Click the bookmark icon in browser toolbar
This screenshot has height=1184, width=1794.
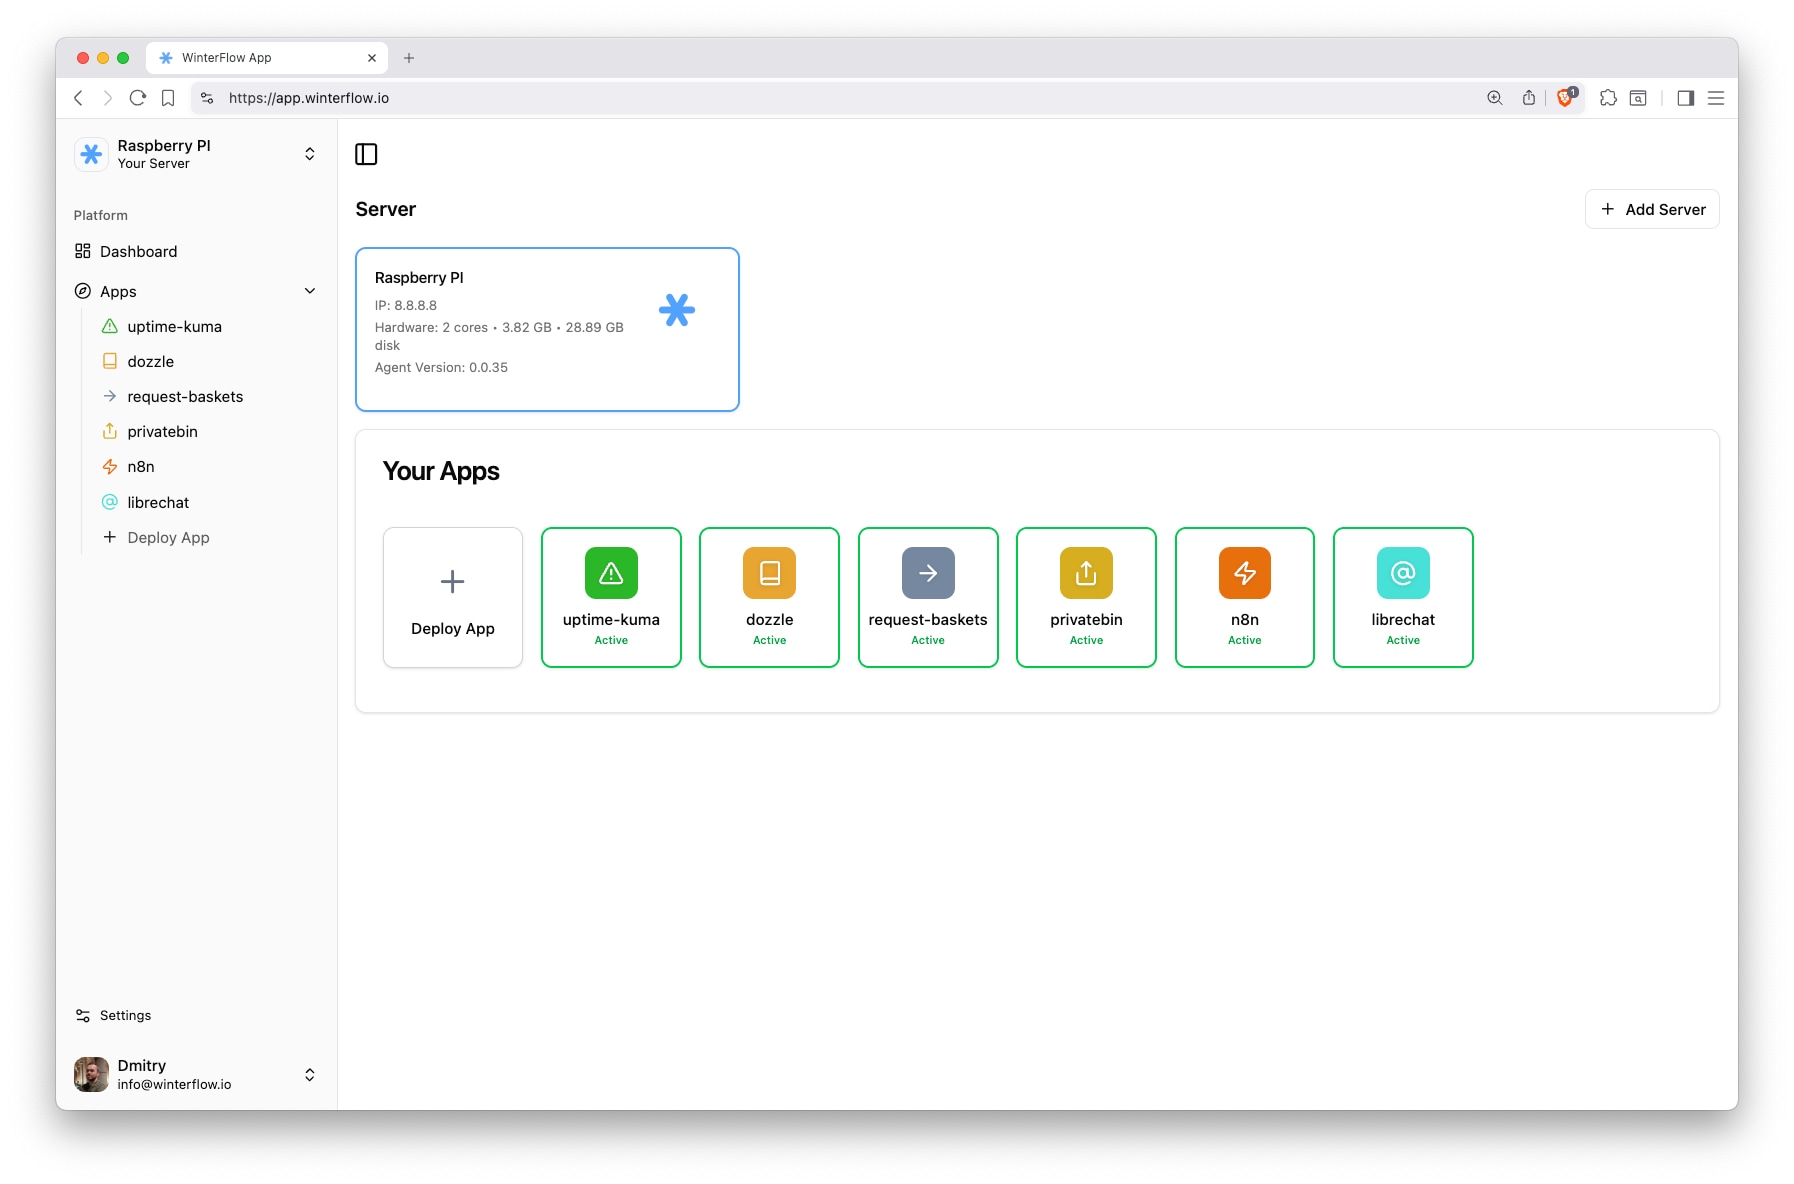click(168, 98)
